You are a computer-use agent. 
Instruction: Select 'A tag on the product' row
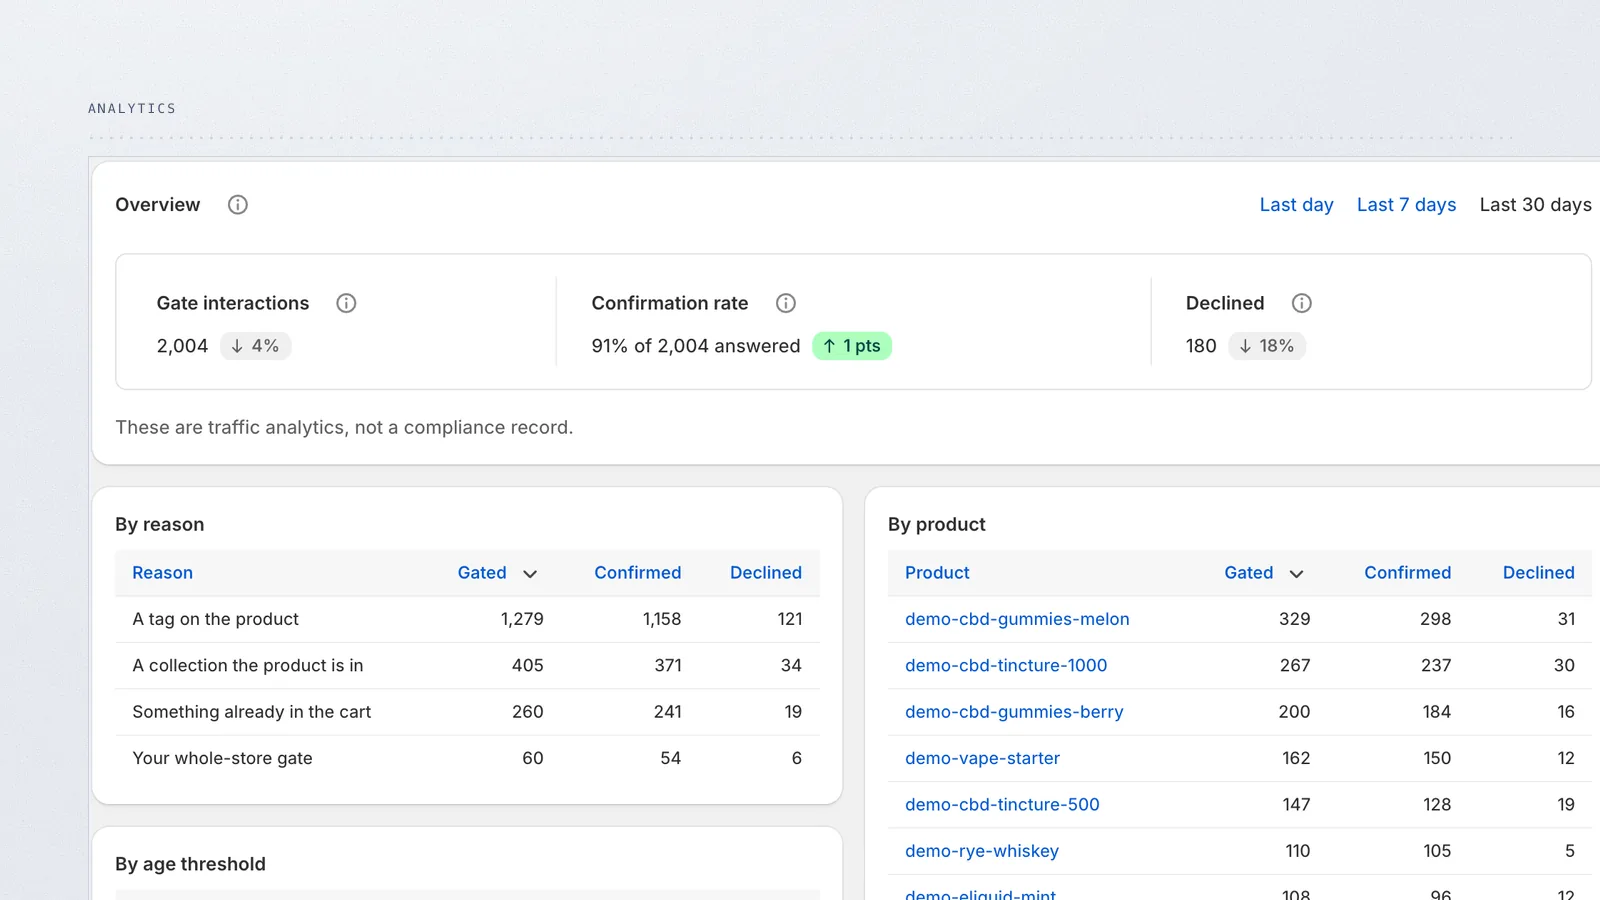click(467, 619)
